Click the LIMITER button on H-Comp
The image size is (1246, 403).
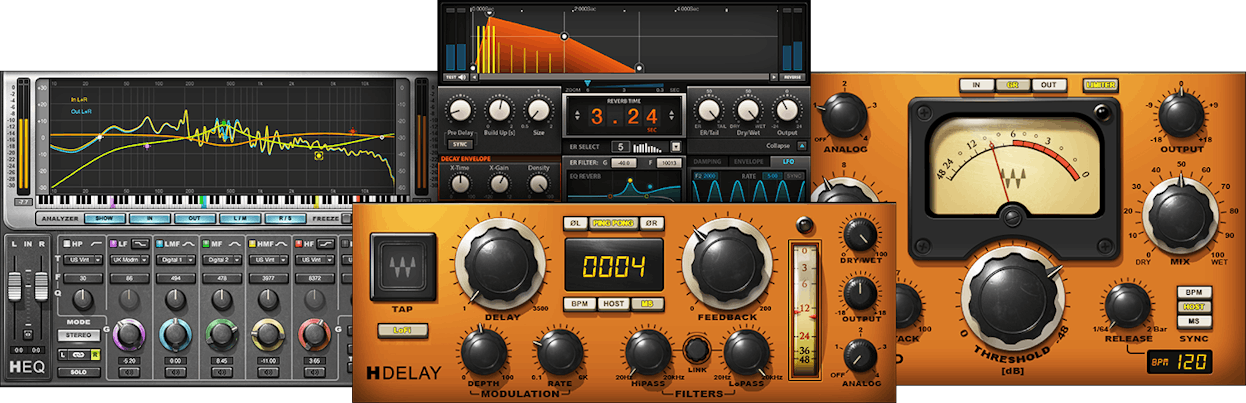click(1100, 85)
